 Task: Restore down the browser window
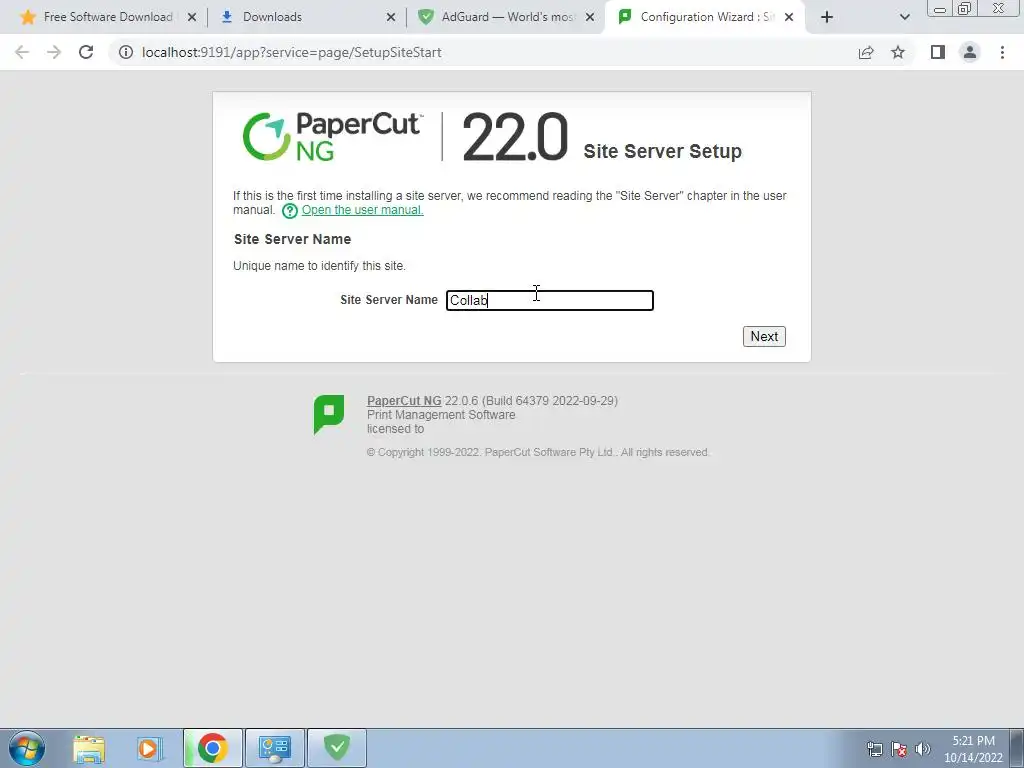pos(965,9)
